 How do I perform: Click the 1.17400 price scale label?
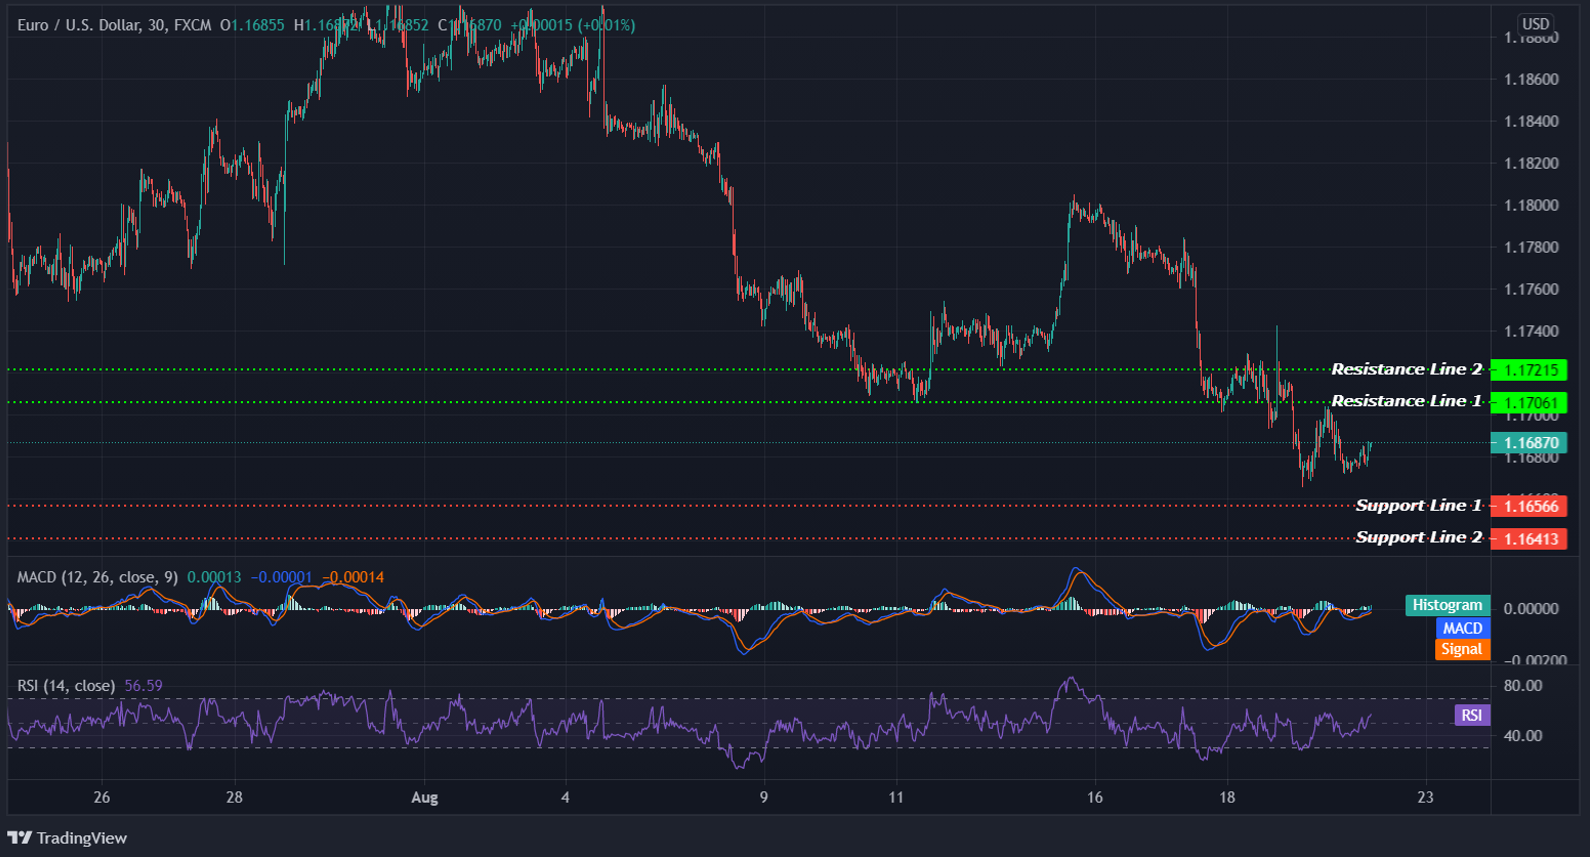point(1531,331)
